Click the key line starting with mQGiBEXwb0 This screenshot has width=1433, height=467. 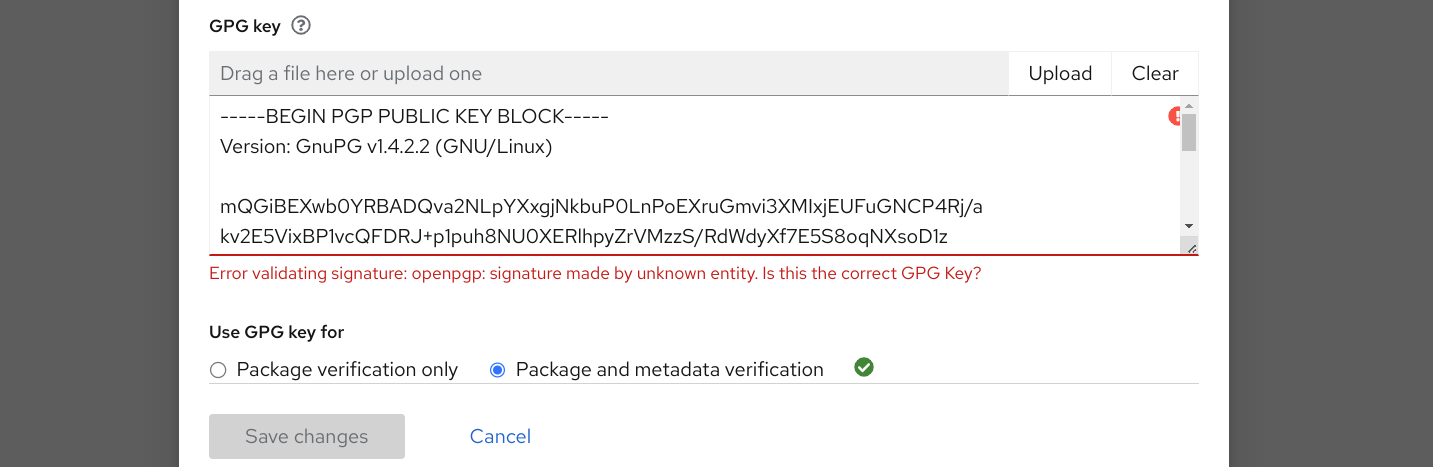tap(601, 207)
